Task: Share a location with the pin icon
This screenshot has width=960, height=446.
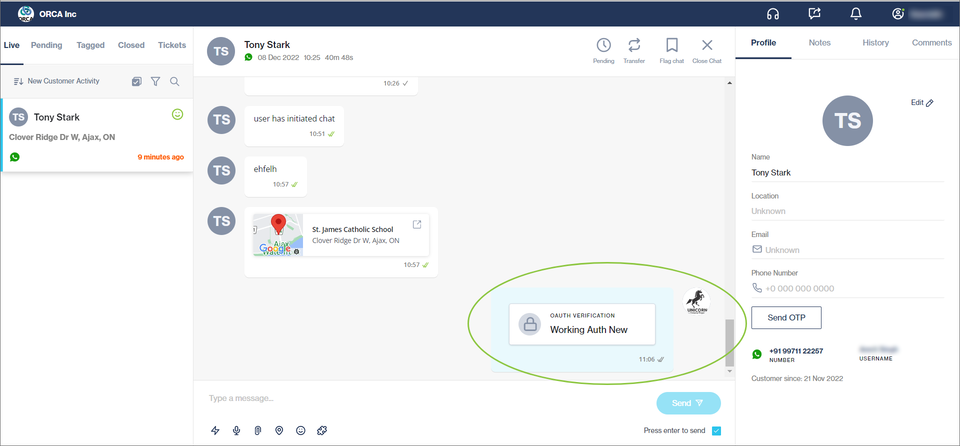Action: click(x=279, y=430)
